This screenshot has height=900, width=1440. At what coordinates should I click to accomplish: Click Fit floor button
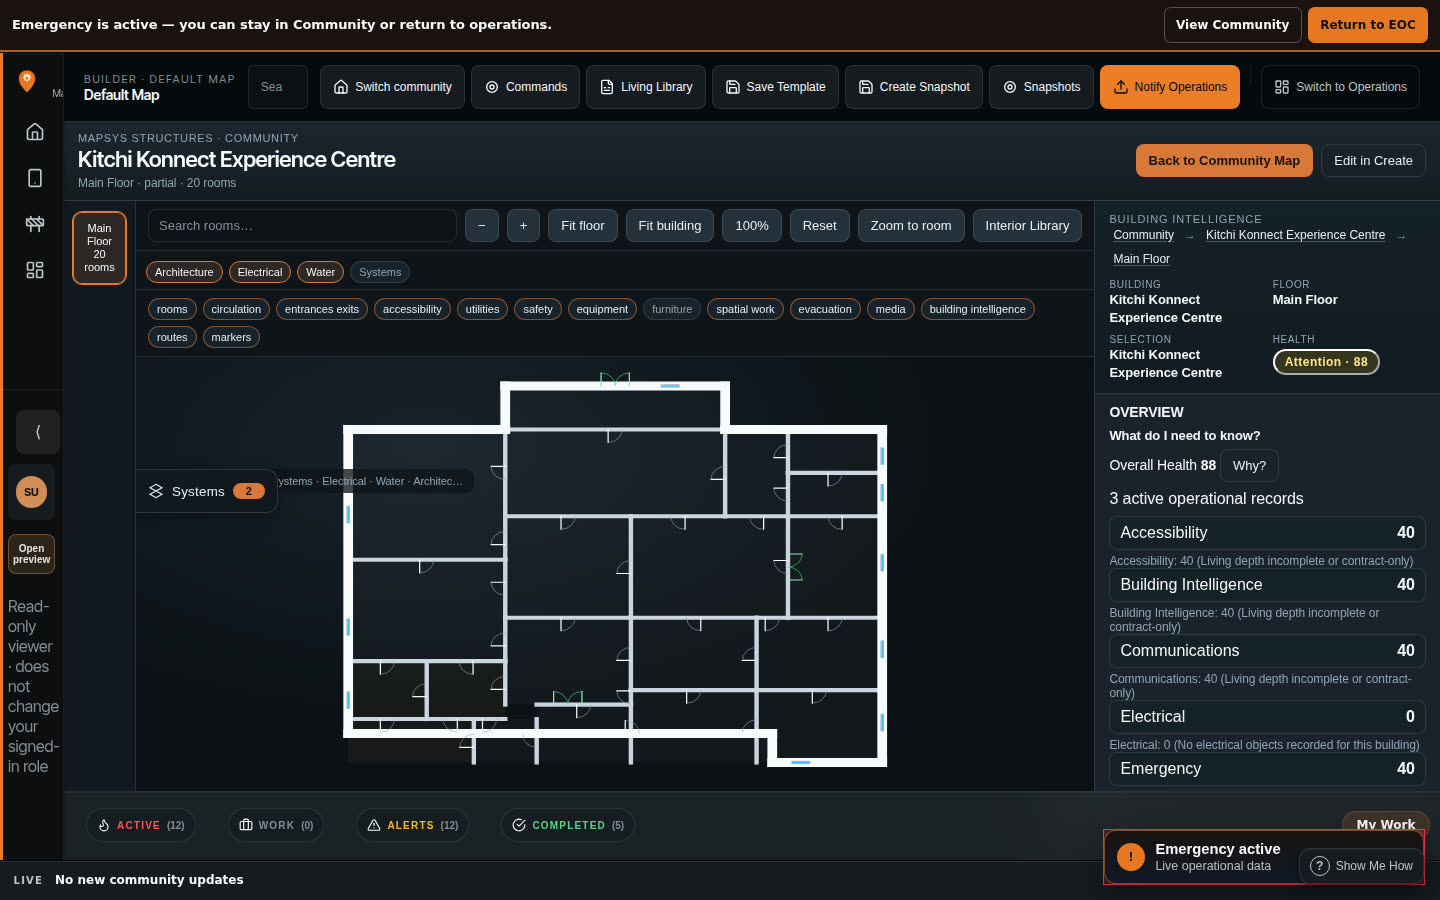582,226
